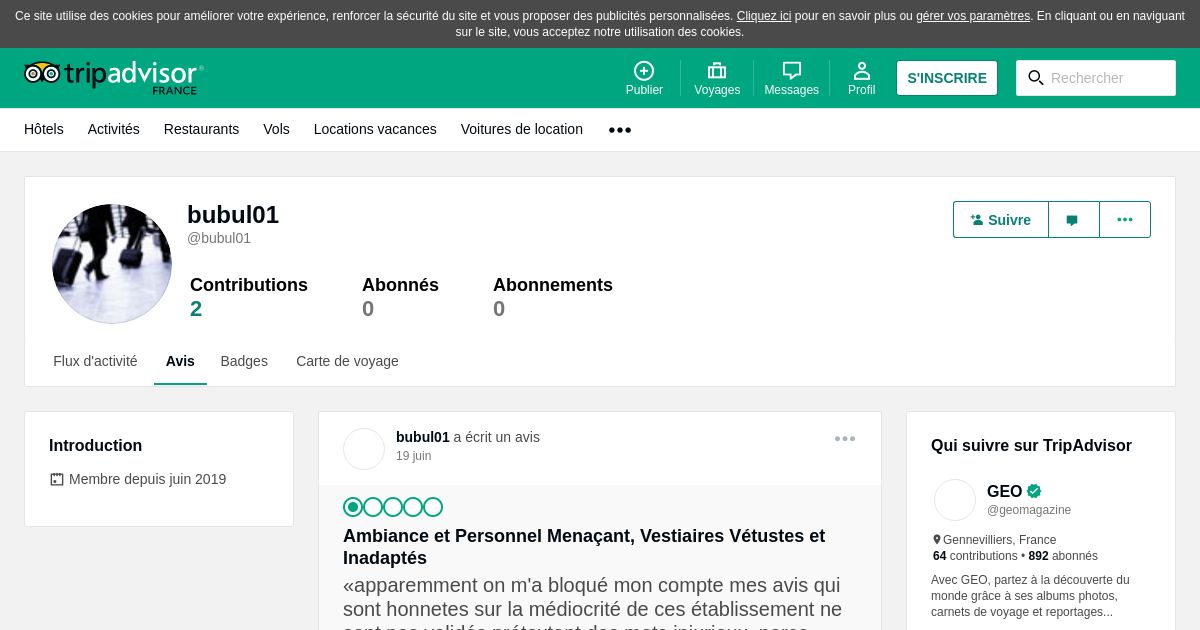Click the small avatar in the review header
The height and width of the screenshot is (630, 1200).
click(x=364, y=449)
